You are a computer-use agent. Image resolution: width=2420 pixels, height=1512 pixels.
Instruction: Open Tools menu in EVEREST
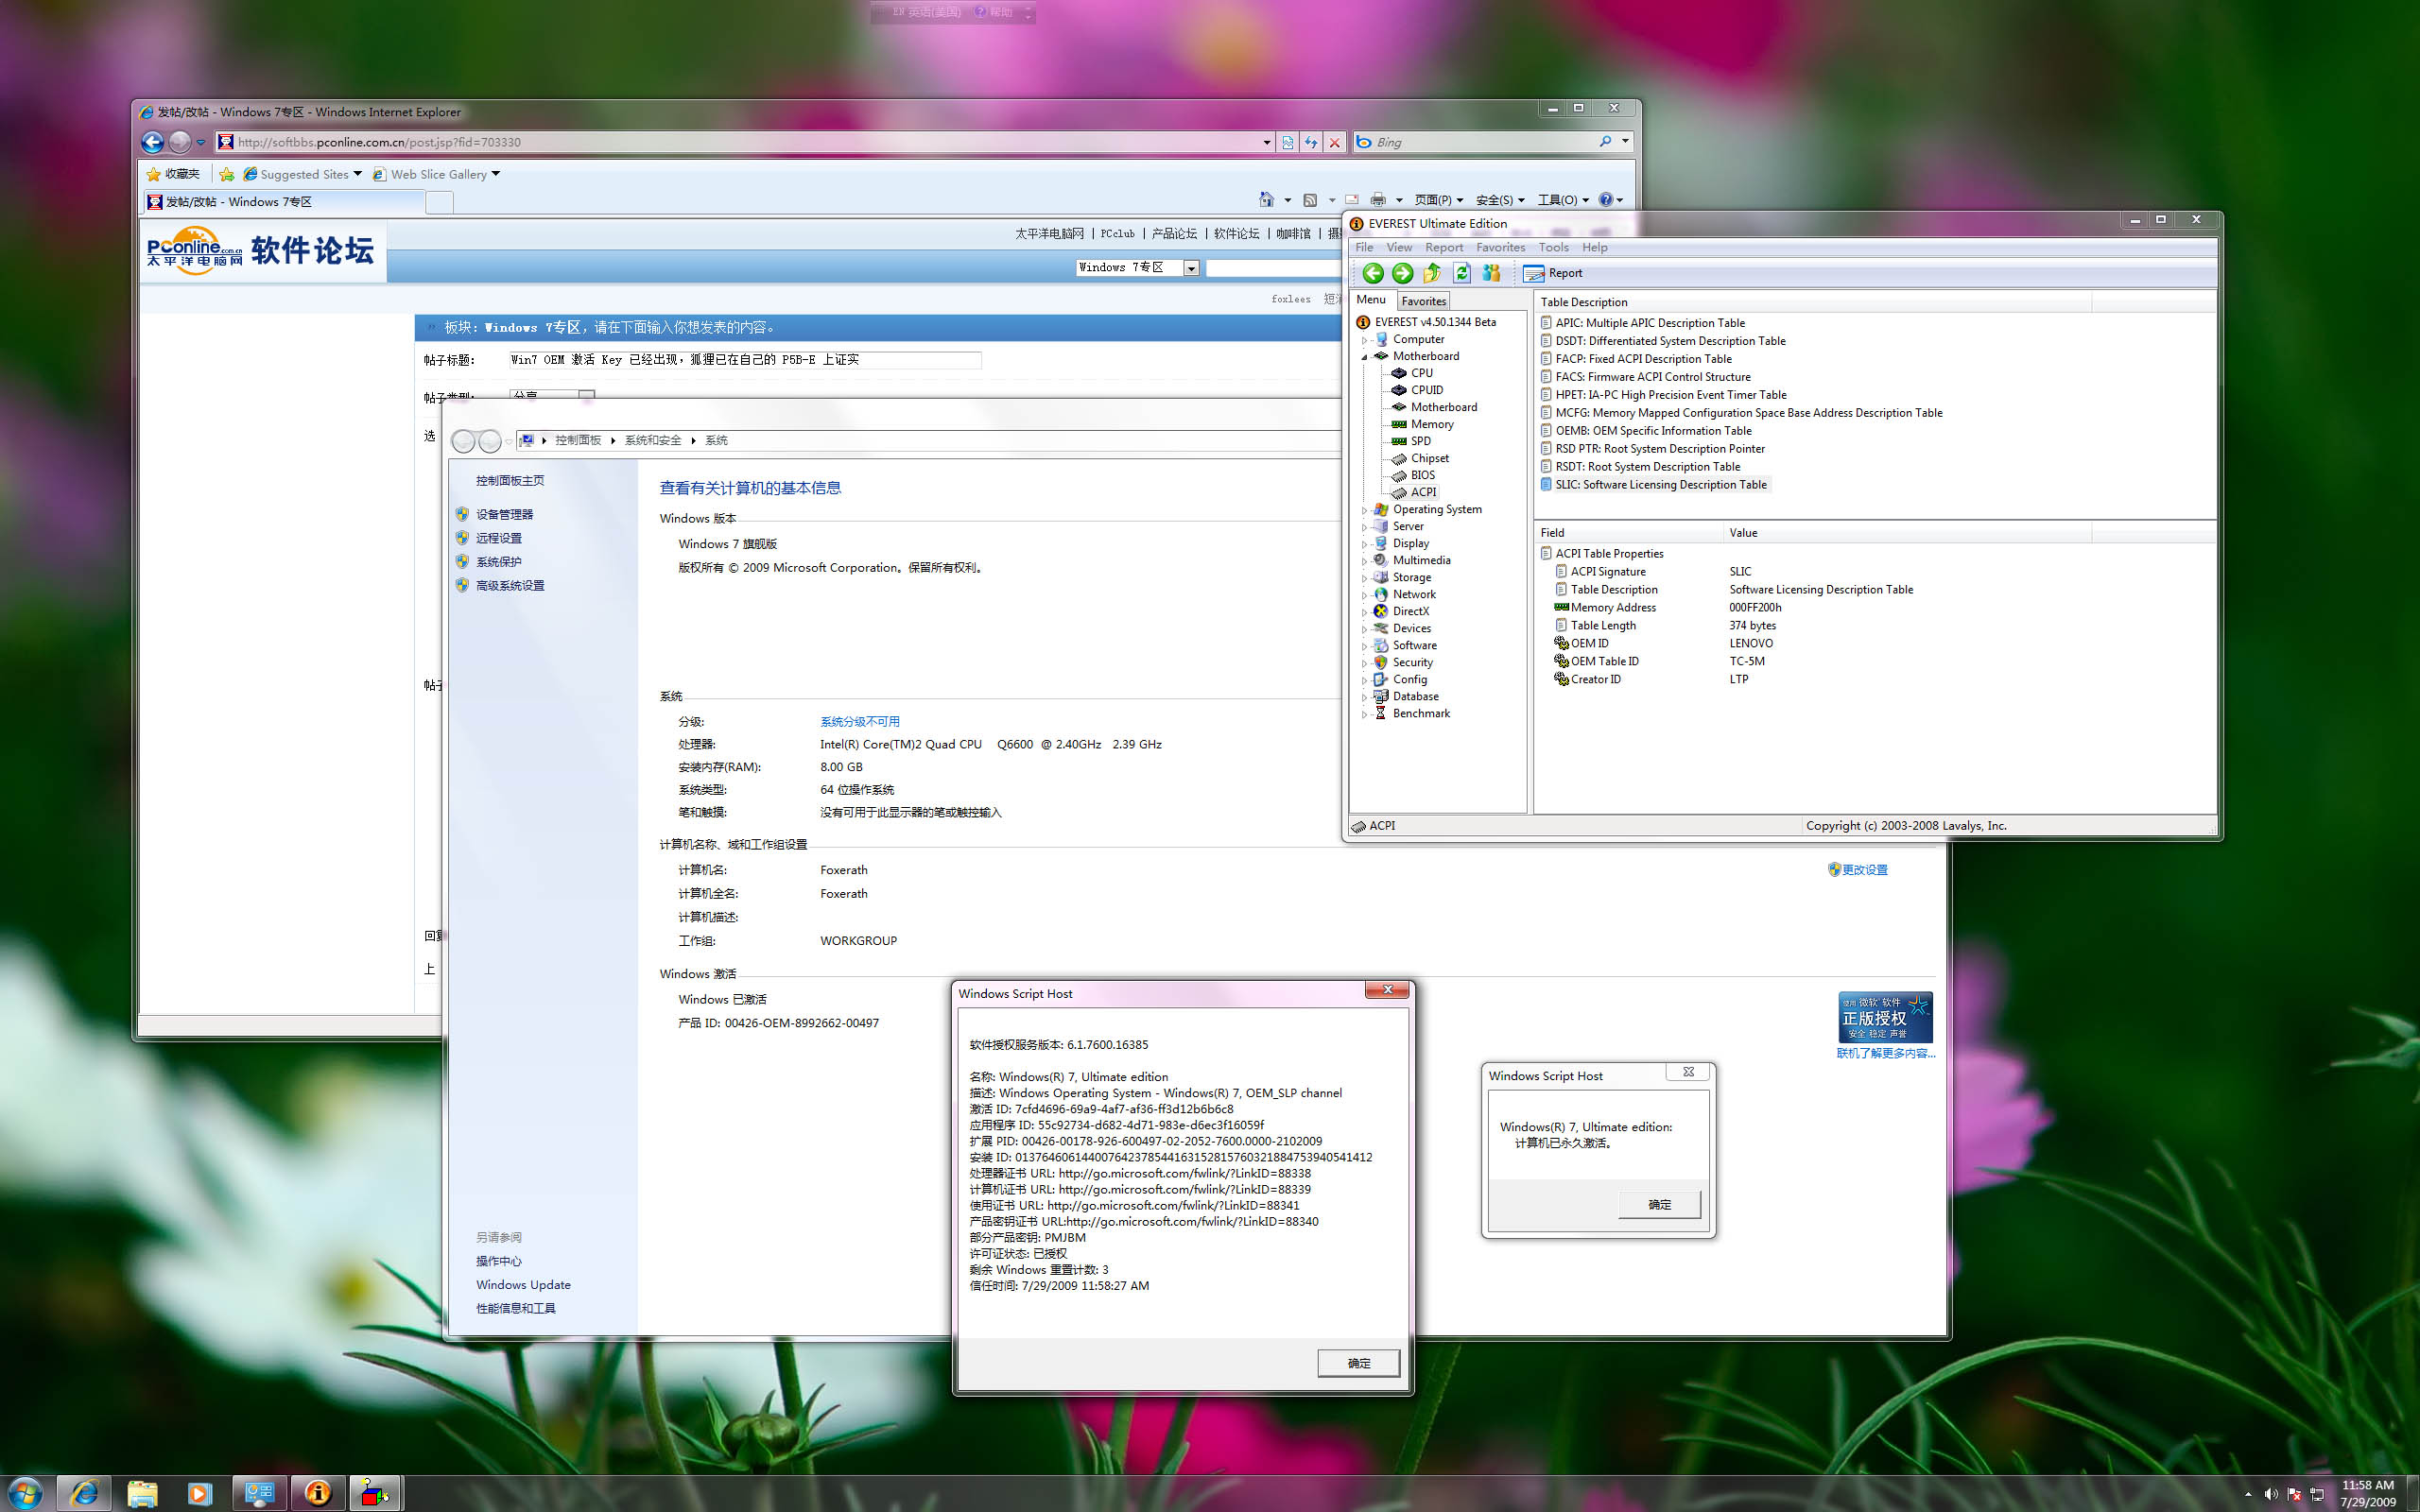[1553, 247]
